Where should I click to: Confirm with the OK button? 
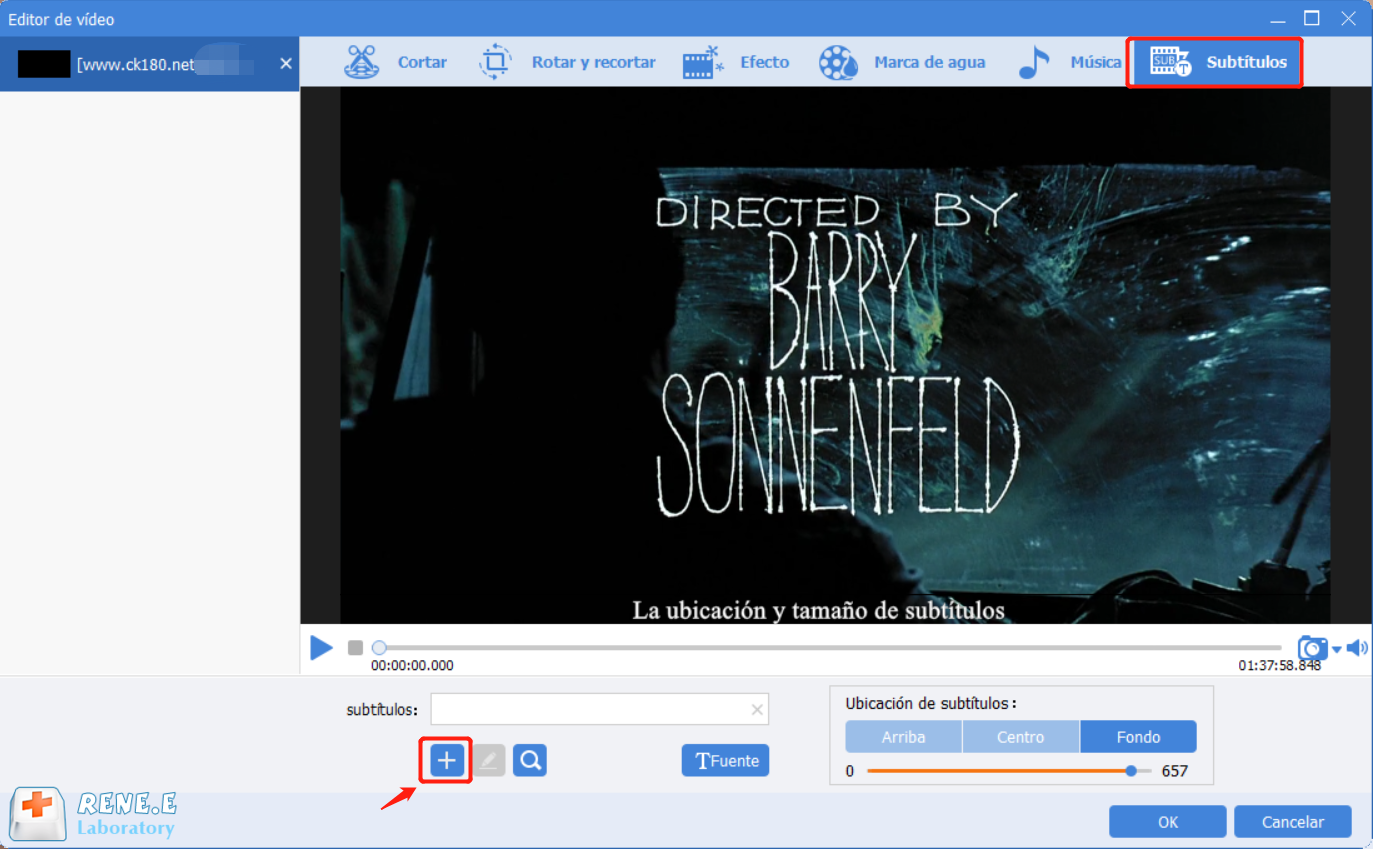pos(1168,822)
